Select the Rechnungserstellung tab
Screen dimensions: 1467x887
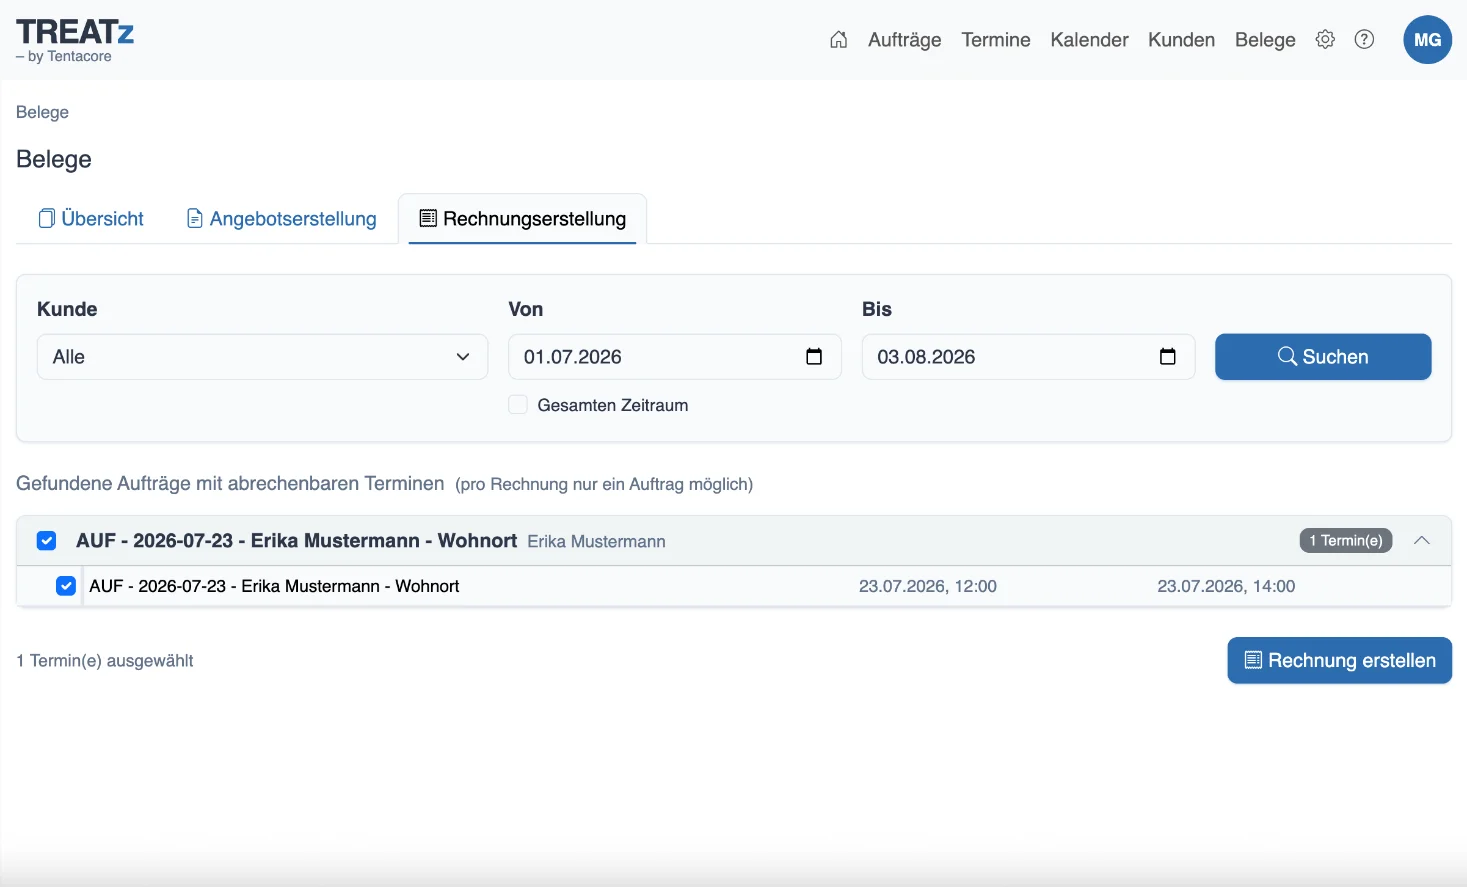pos(522,219)
